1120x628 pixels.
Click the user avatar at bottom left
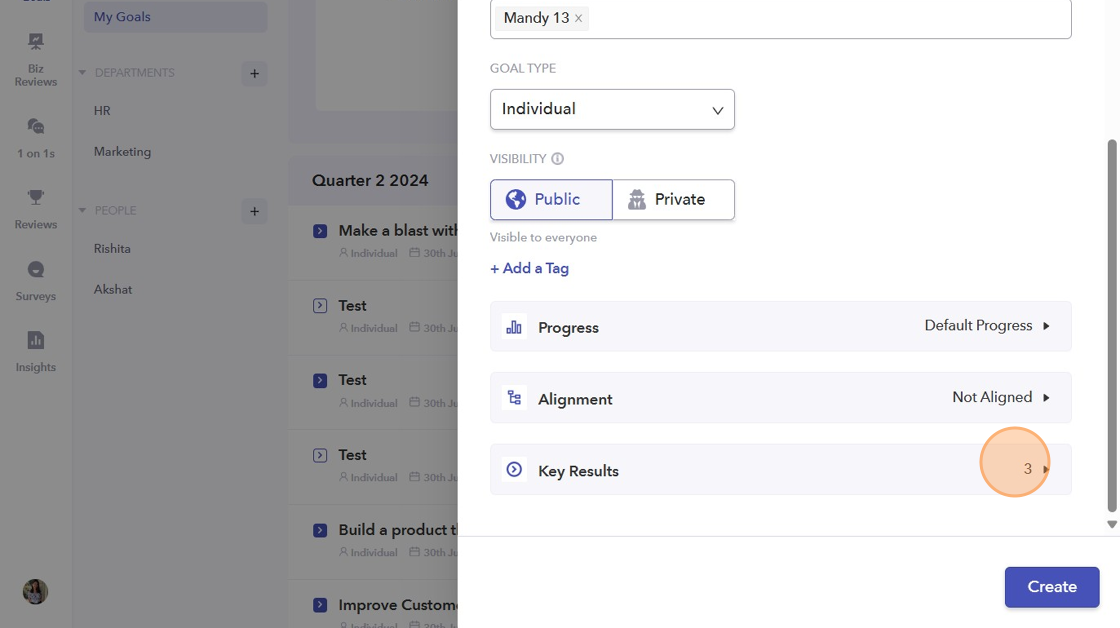click(x=36, y=591)
